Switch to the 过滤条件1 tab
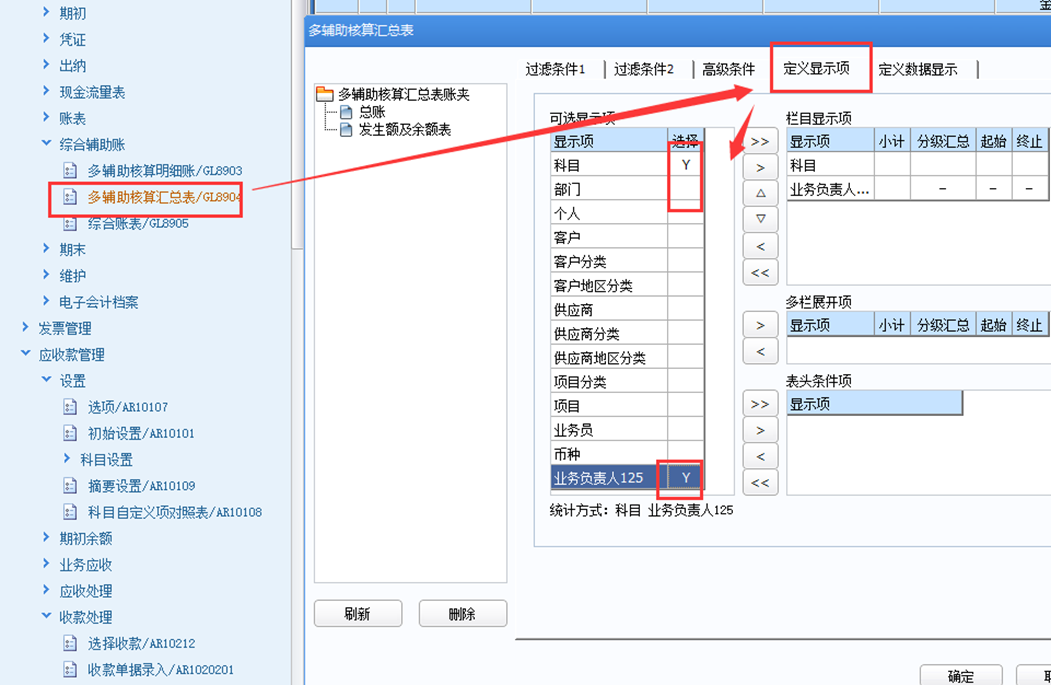1051x685 pixels. point(555,69)
